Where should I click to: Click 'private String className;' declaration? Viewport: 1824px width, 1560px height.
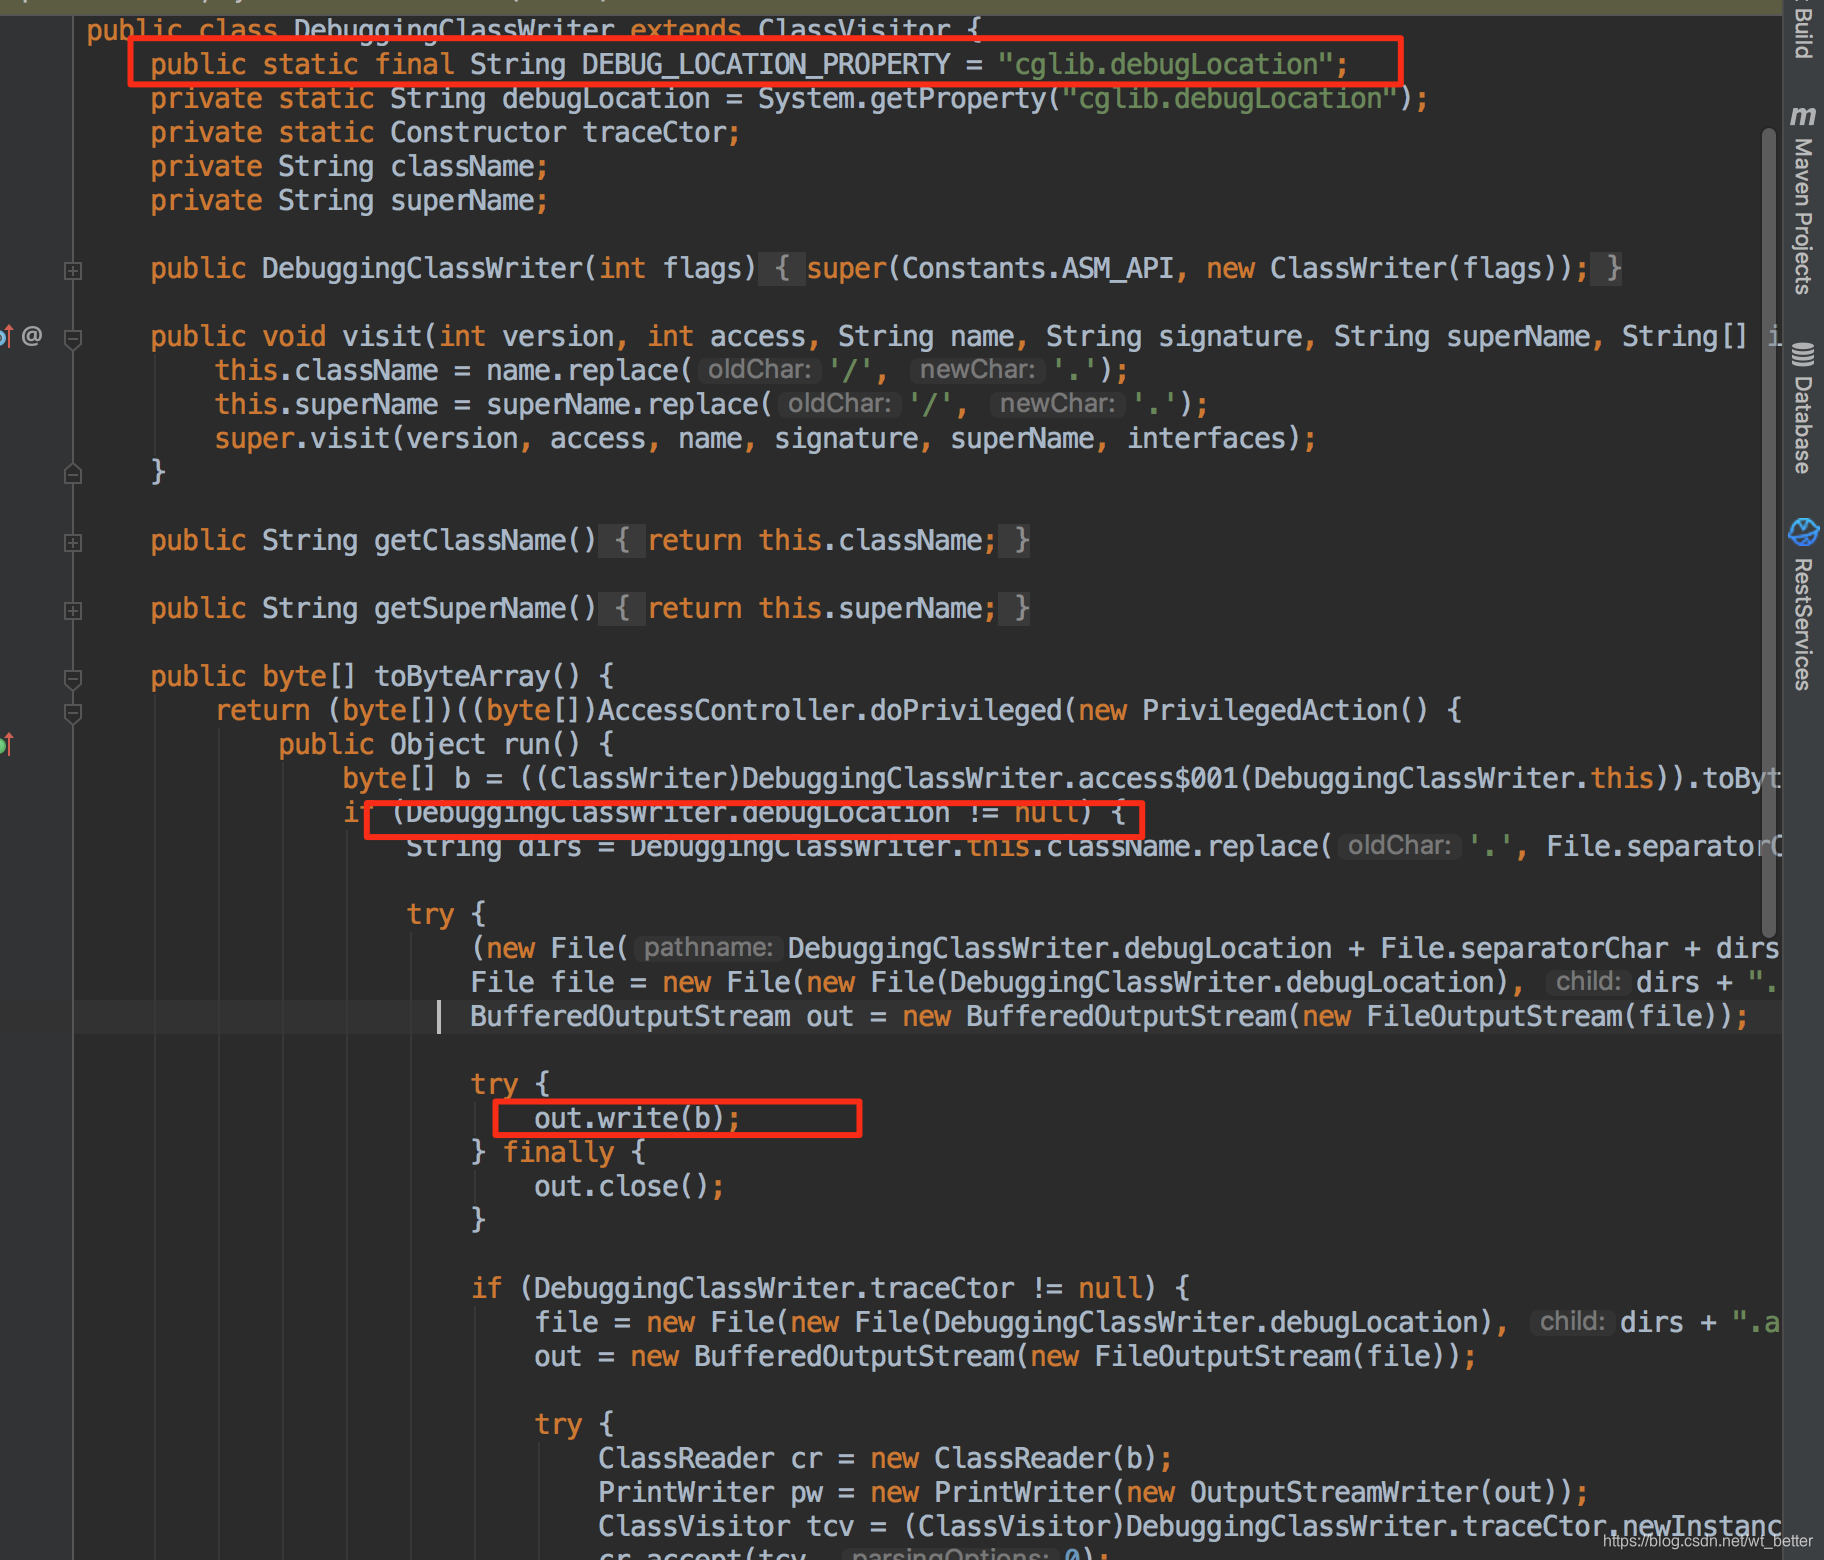point(349,166)
